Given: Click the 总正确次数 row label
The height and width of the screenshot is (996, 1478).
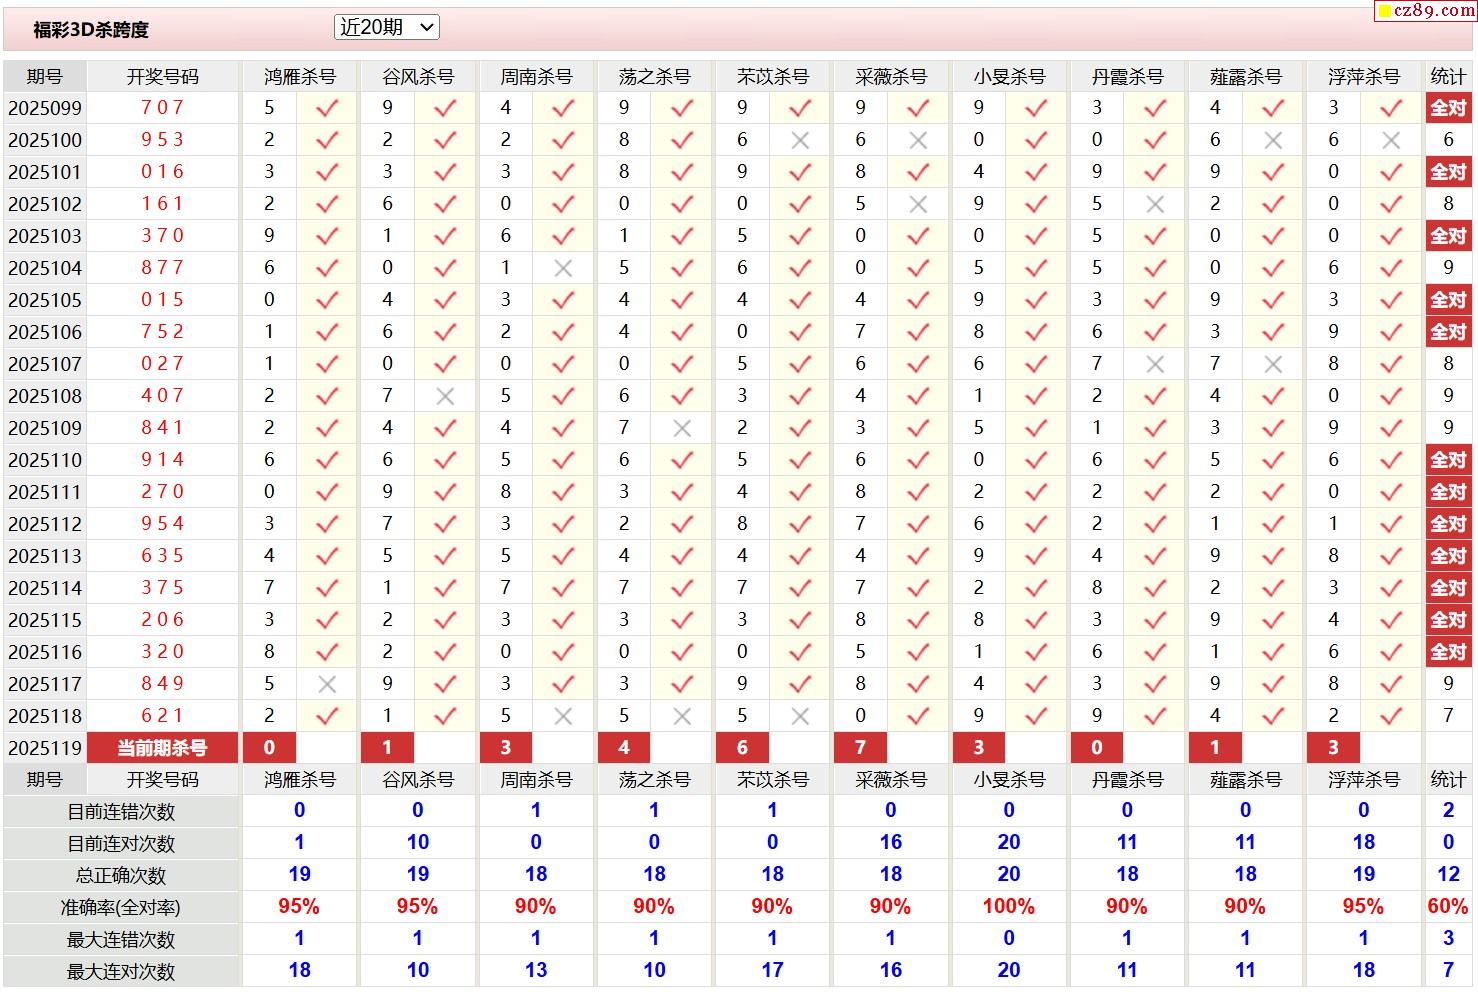Looking at the screenshot, I should tap(121, 876).
